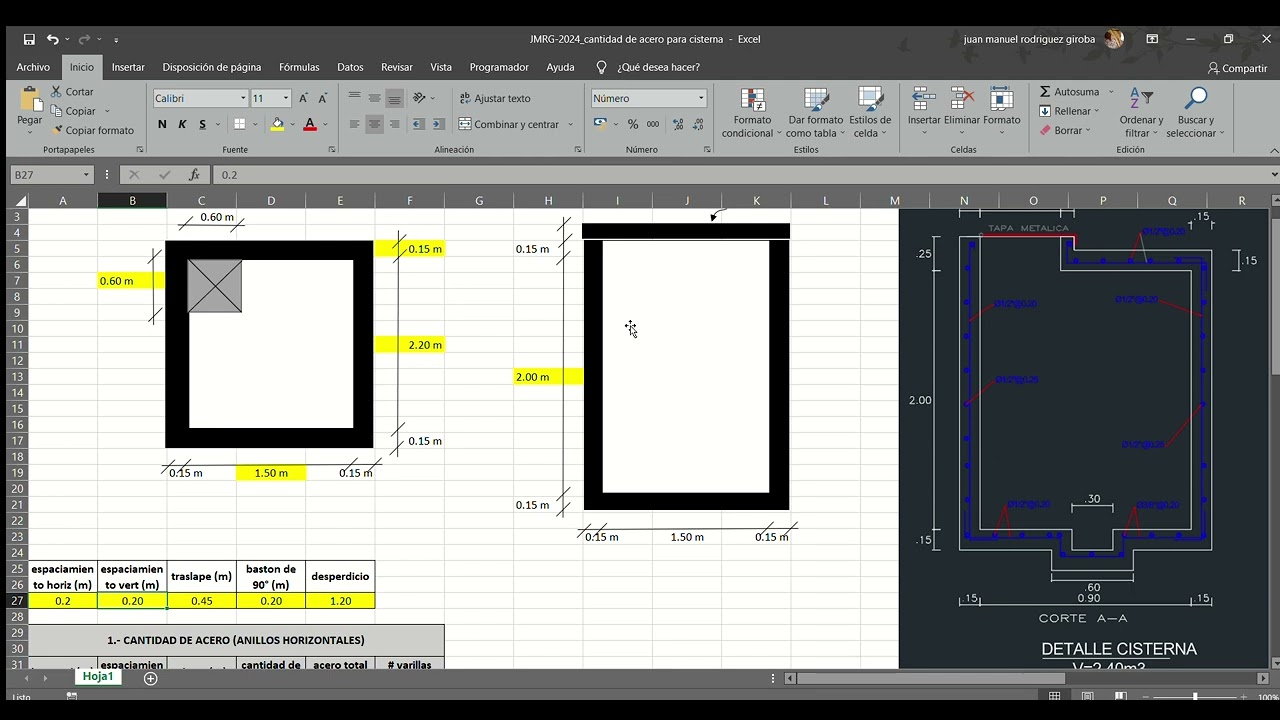Open the Insertar ribbon tab
The width and height of the screenshot is (1280, 720).
128,67
